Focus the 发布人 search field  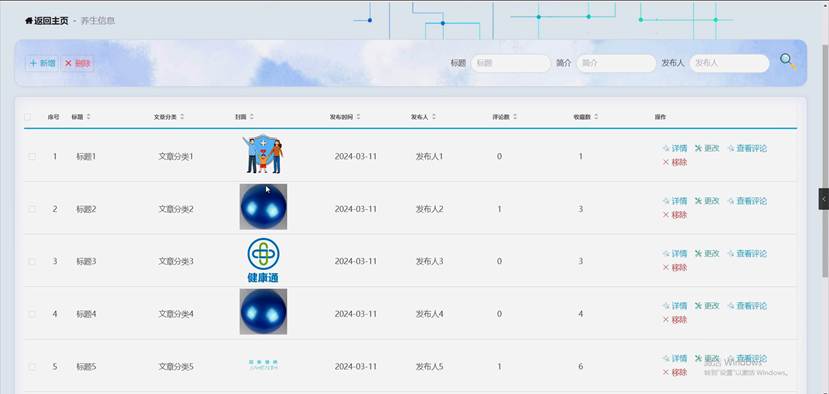[729, 63]
